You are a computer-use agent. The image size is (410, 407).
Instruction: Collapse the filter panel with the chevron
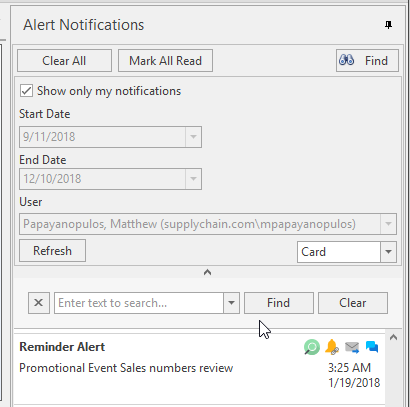coord(207,272)
